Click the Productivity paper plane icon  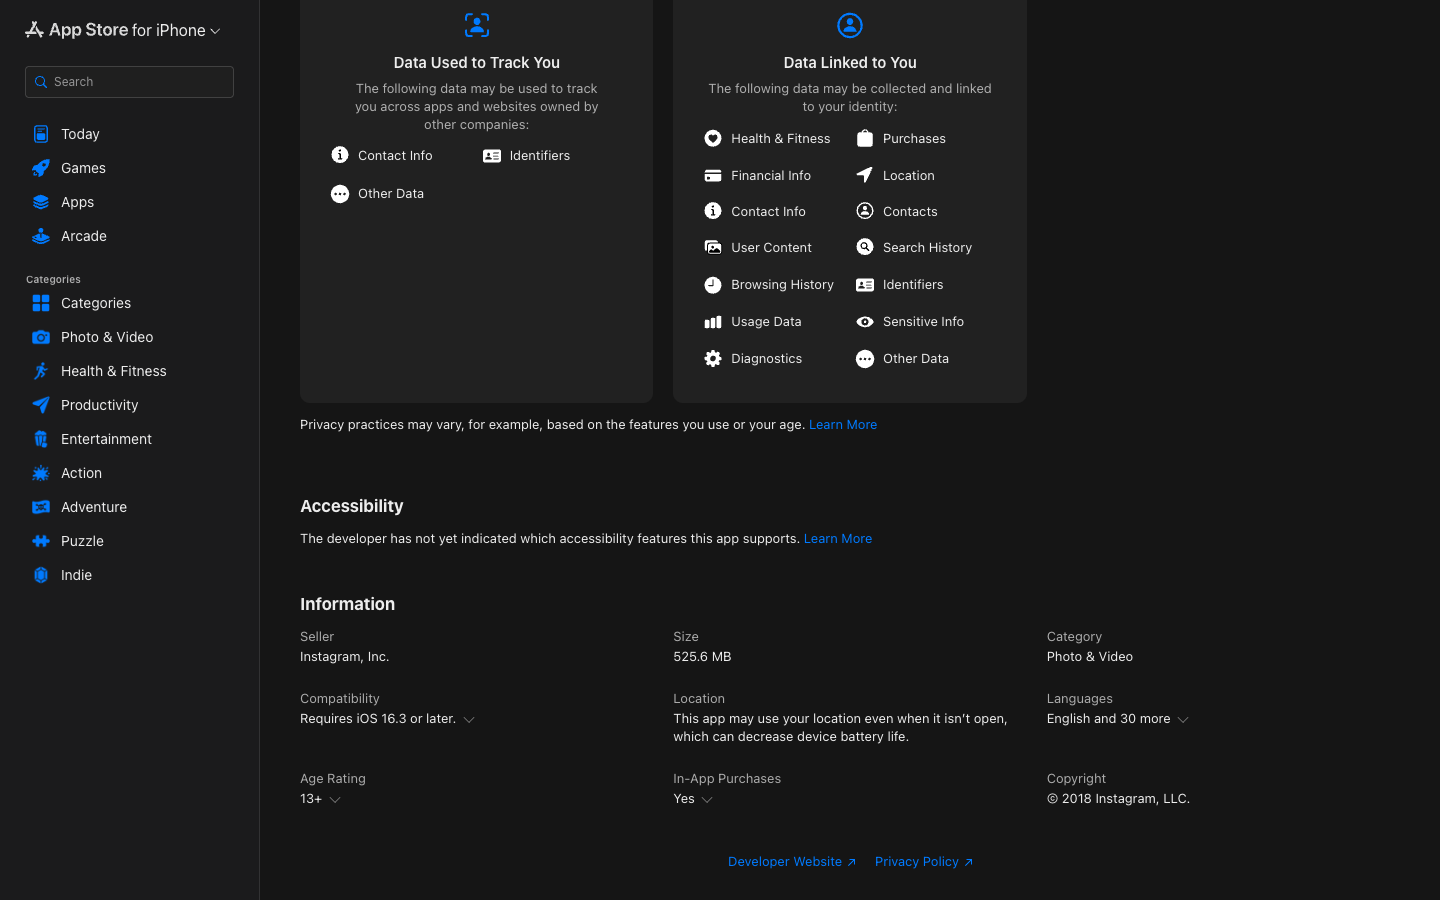coord(41,405)
